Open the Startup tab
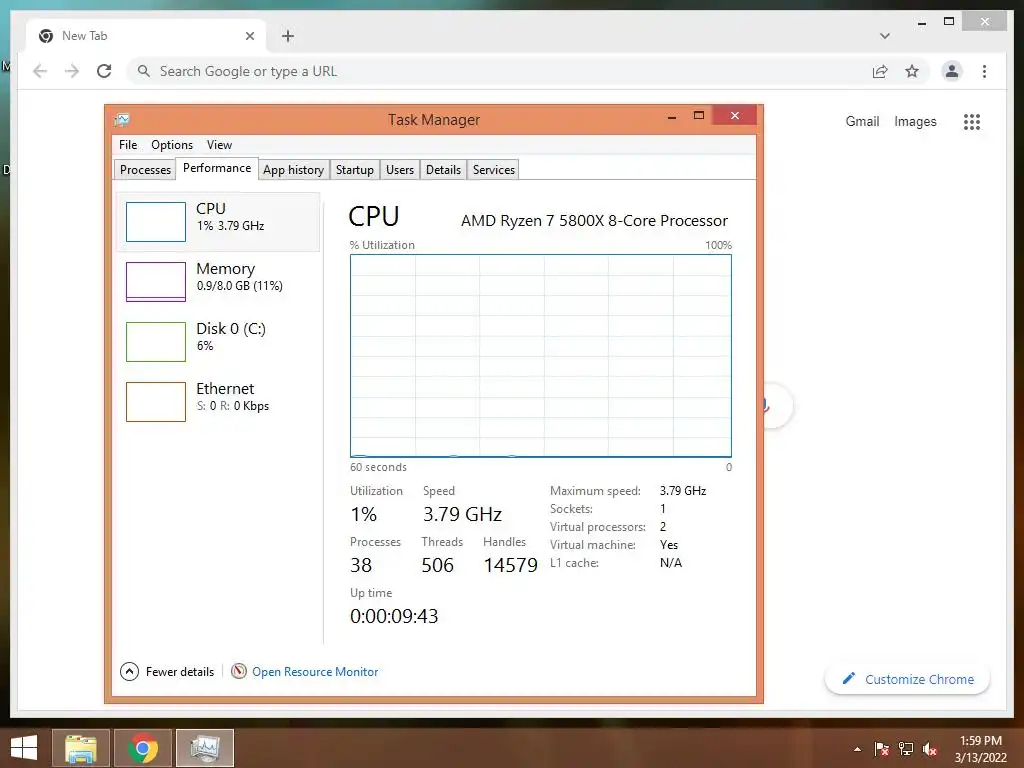The image size is (1024, 768). click(x=355, y=170)
